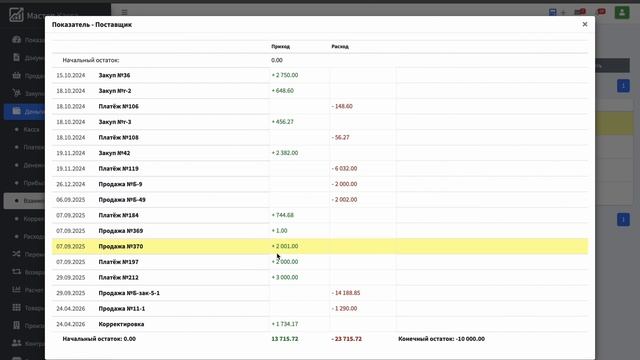Viewport: 640px width, 360px height.
Task: Open document Платёж №212
Action: click(x=118, y=277)
